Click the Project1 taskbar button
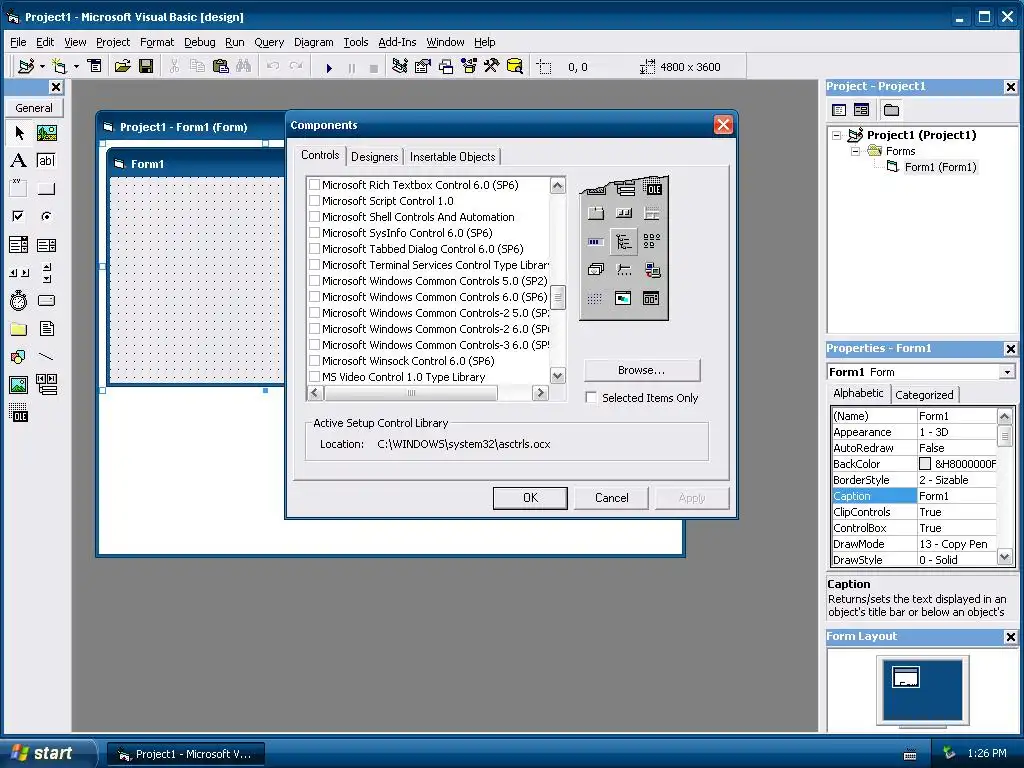 tap(185, 754)
